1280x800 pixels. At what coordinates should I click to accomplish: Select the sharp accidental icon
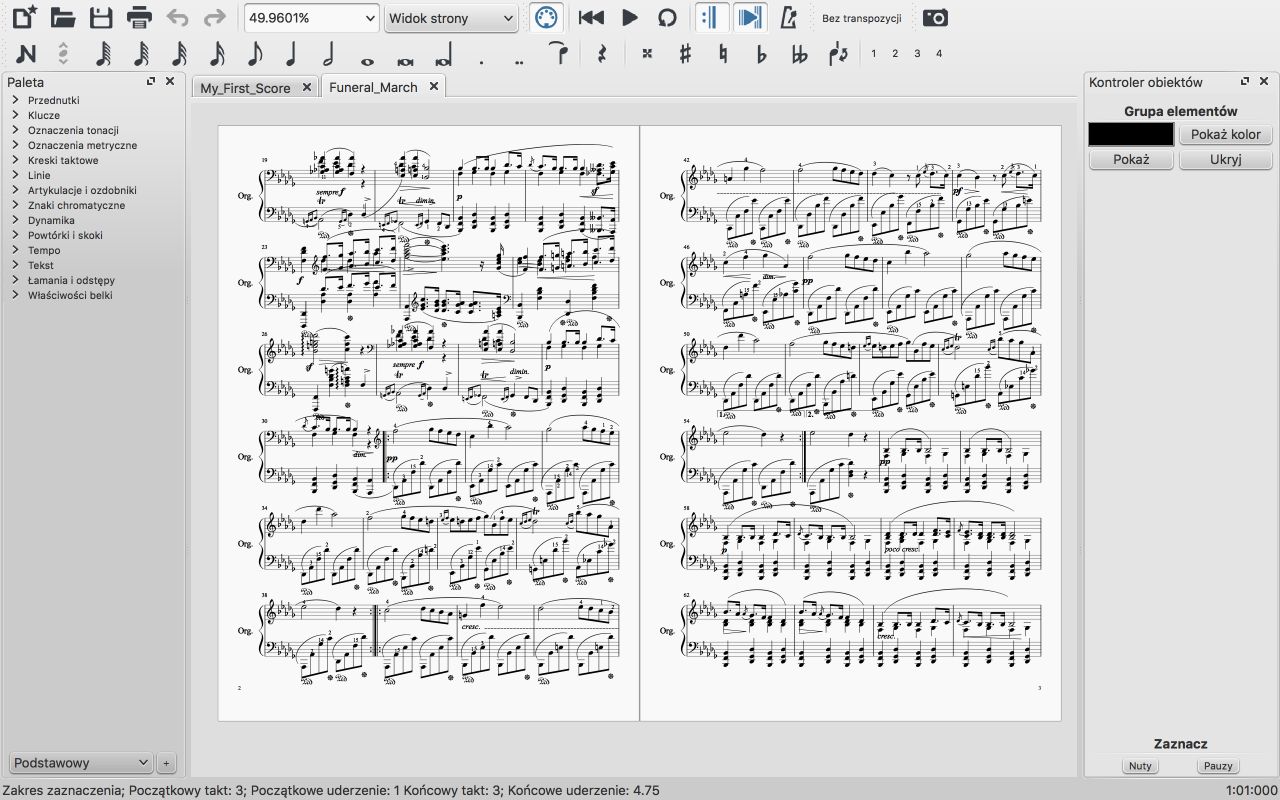pos(685,54)
